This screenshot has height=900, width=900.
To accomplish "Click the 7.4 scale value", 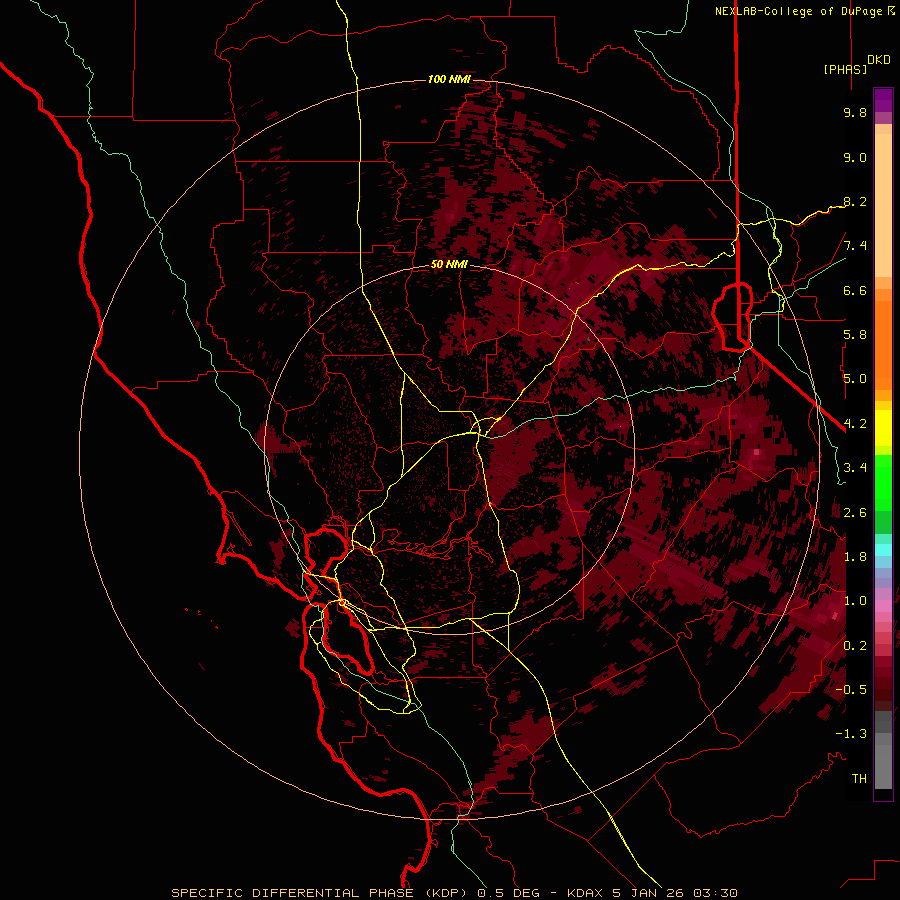I will [855, 246].
